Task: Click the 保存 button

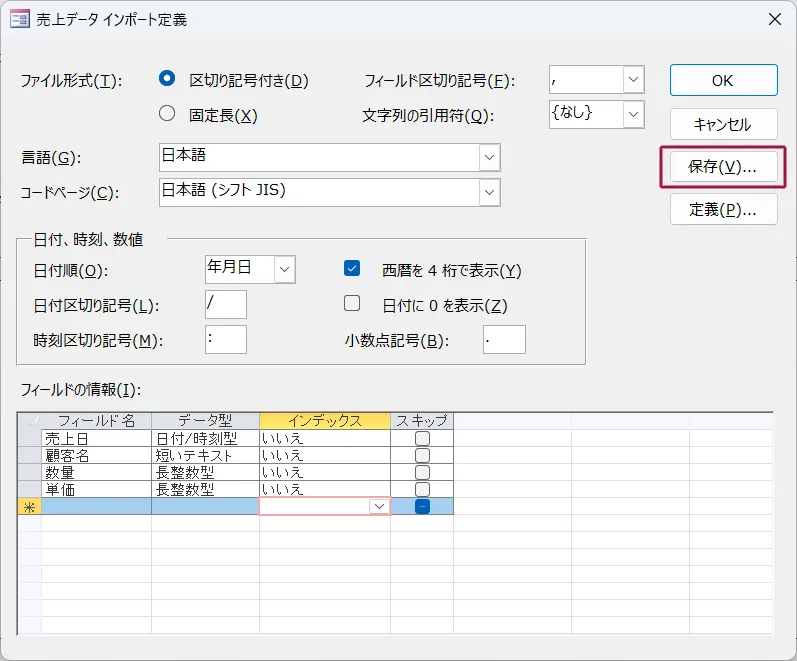Action: click(723, 167)
